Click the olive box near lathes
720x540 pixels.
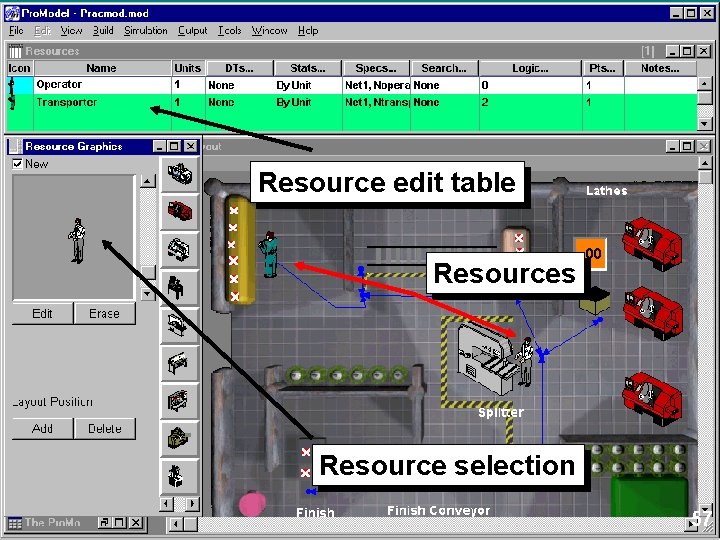pos(595,300)
